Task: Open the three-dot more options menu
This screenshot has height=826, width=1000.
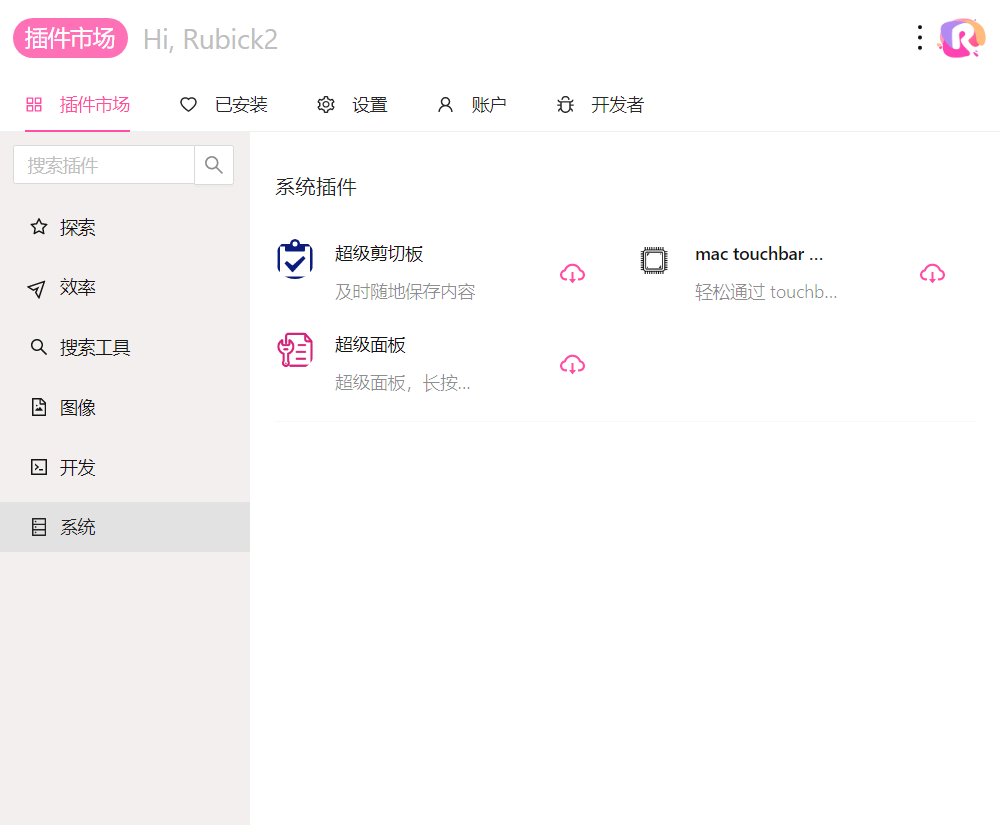Action: (x=920, y=38)
